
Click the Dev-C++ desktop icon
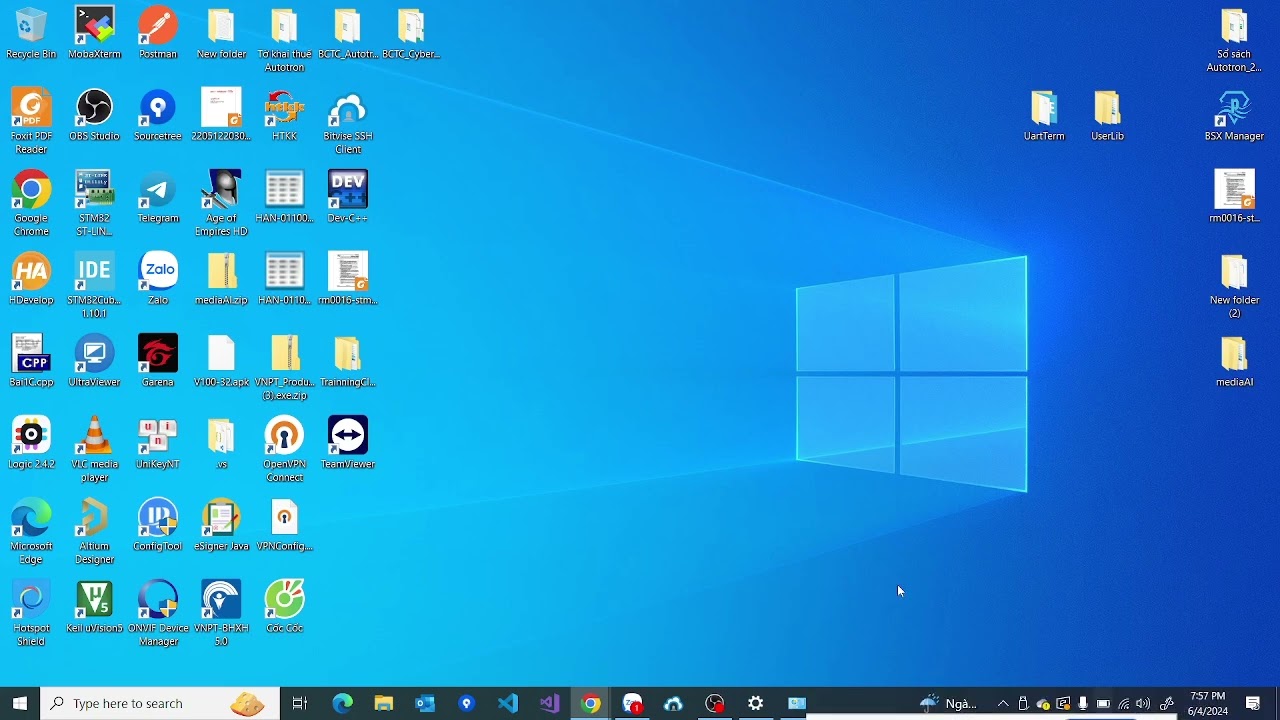click(x=348, y=197)
